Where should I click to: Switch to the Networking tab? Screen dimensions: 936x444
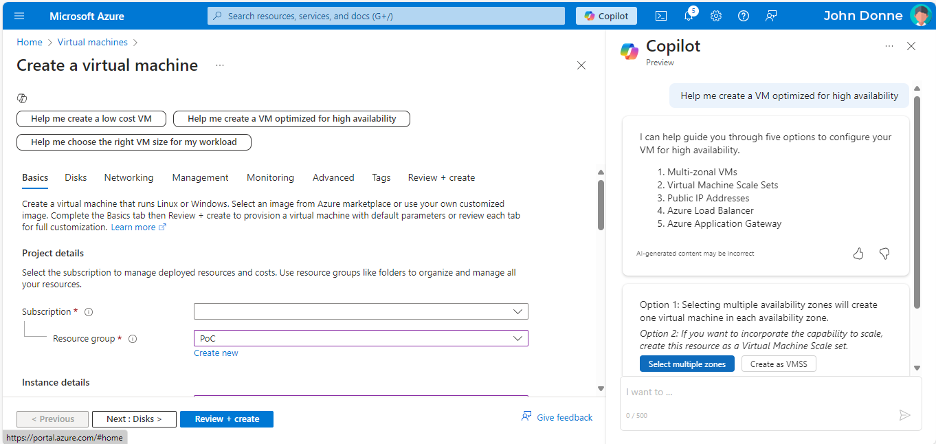[x=128, y=178]
